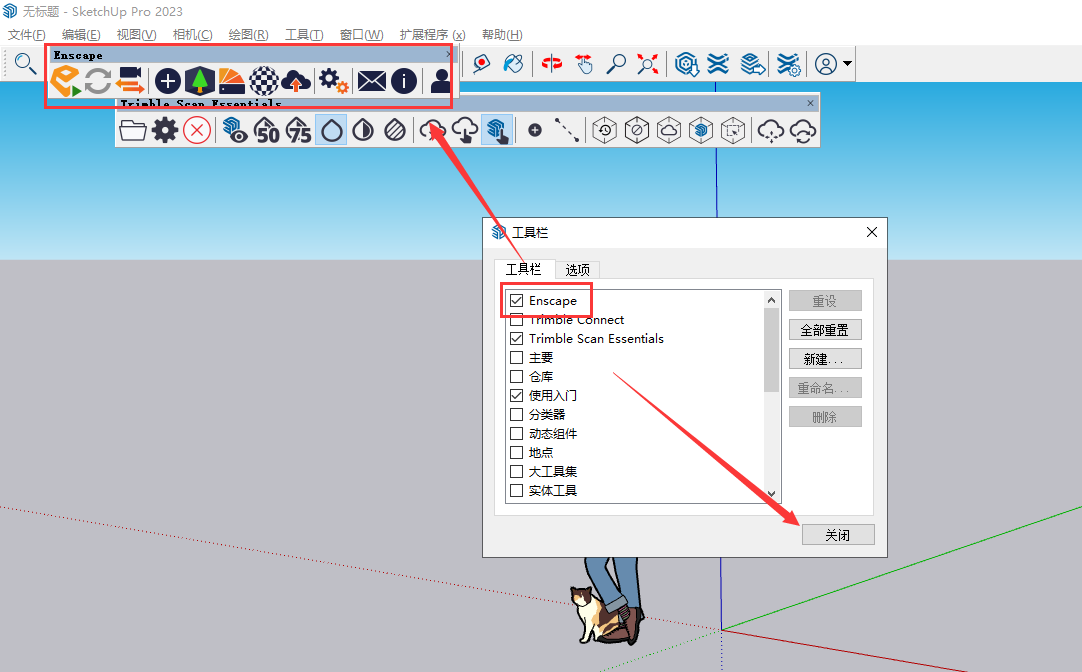Viewport: 1082px width, 672px height.
Task: Switch to the 选项 tab in toolbar dialog
Action: pos(577,269)
